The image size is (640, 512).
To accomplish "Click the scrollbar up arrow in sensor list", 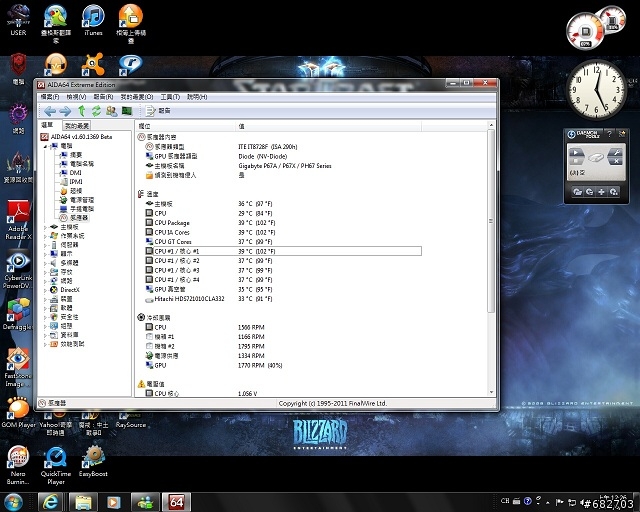I will pos(491,125).
